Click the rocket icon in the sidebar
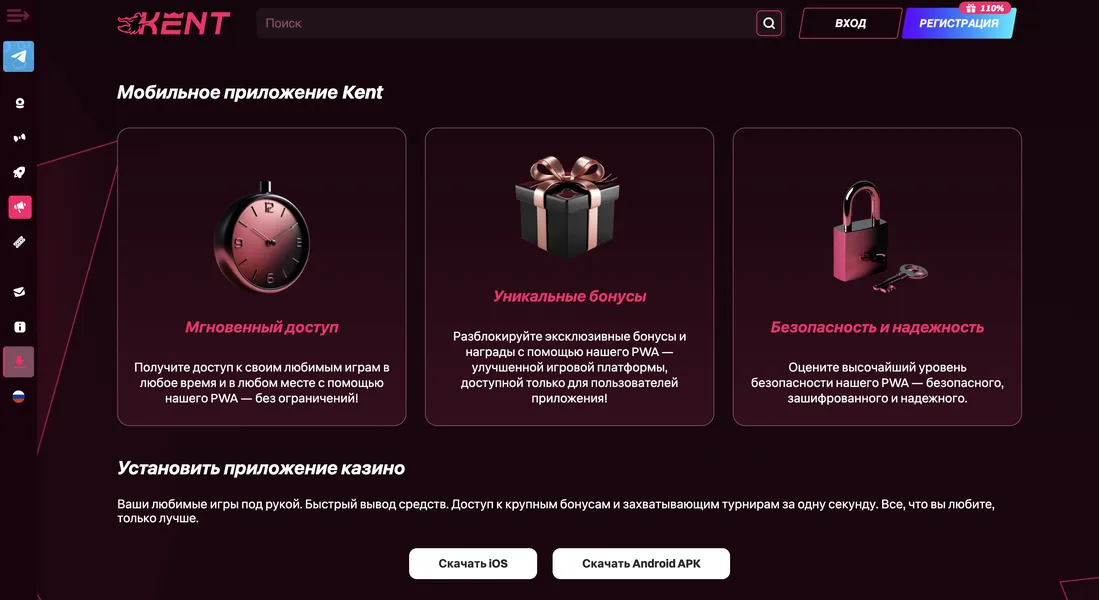 pyautogui.click(x=18, y=171)
